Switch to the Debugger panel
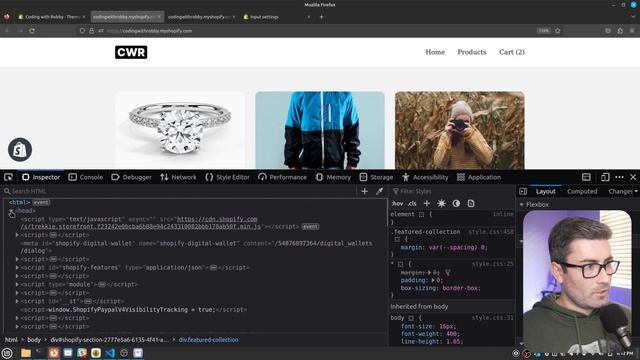 131,177
